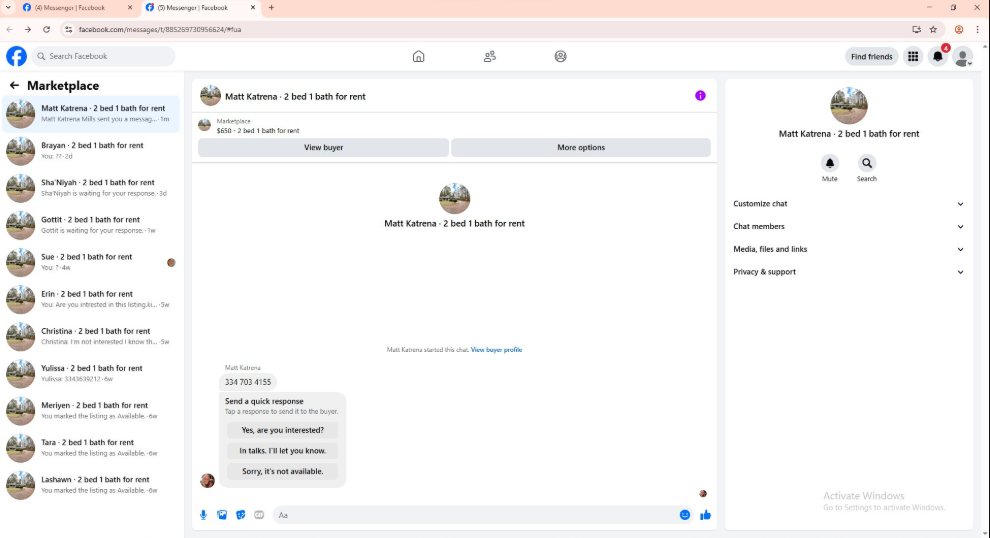Open the Gottit conversation

[x=91, y=225]
